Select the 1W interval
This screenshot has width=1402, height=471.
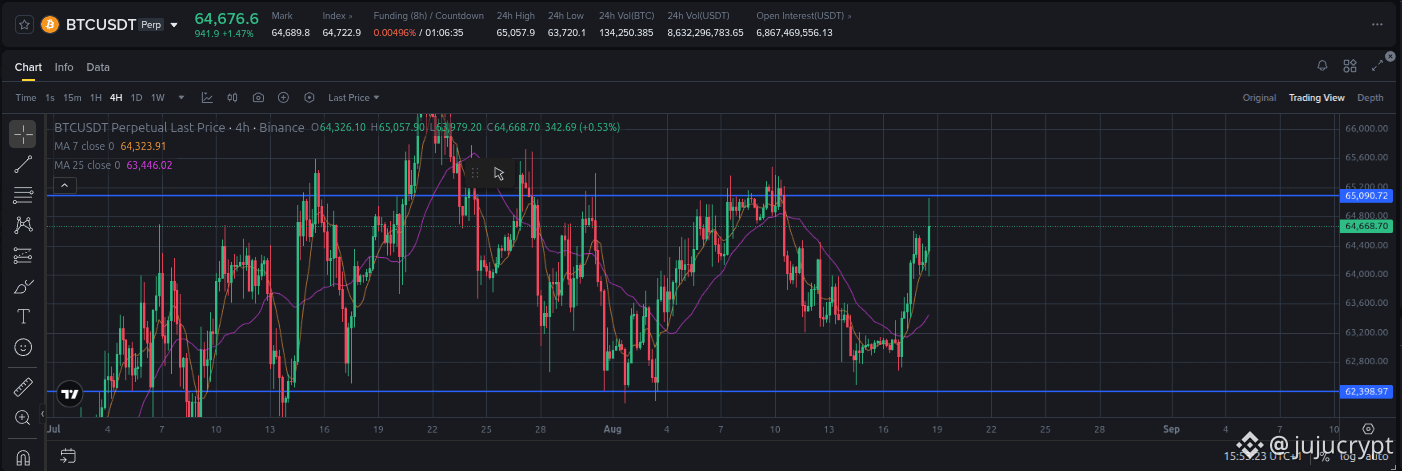click(158, 97)
